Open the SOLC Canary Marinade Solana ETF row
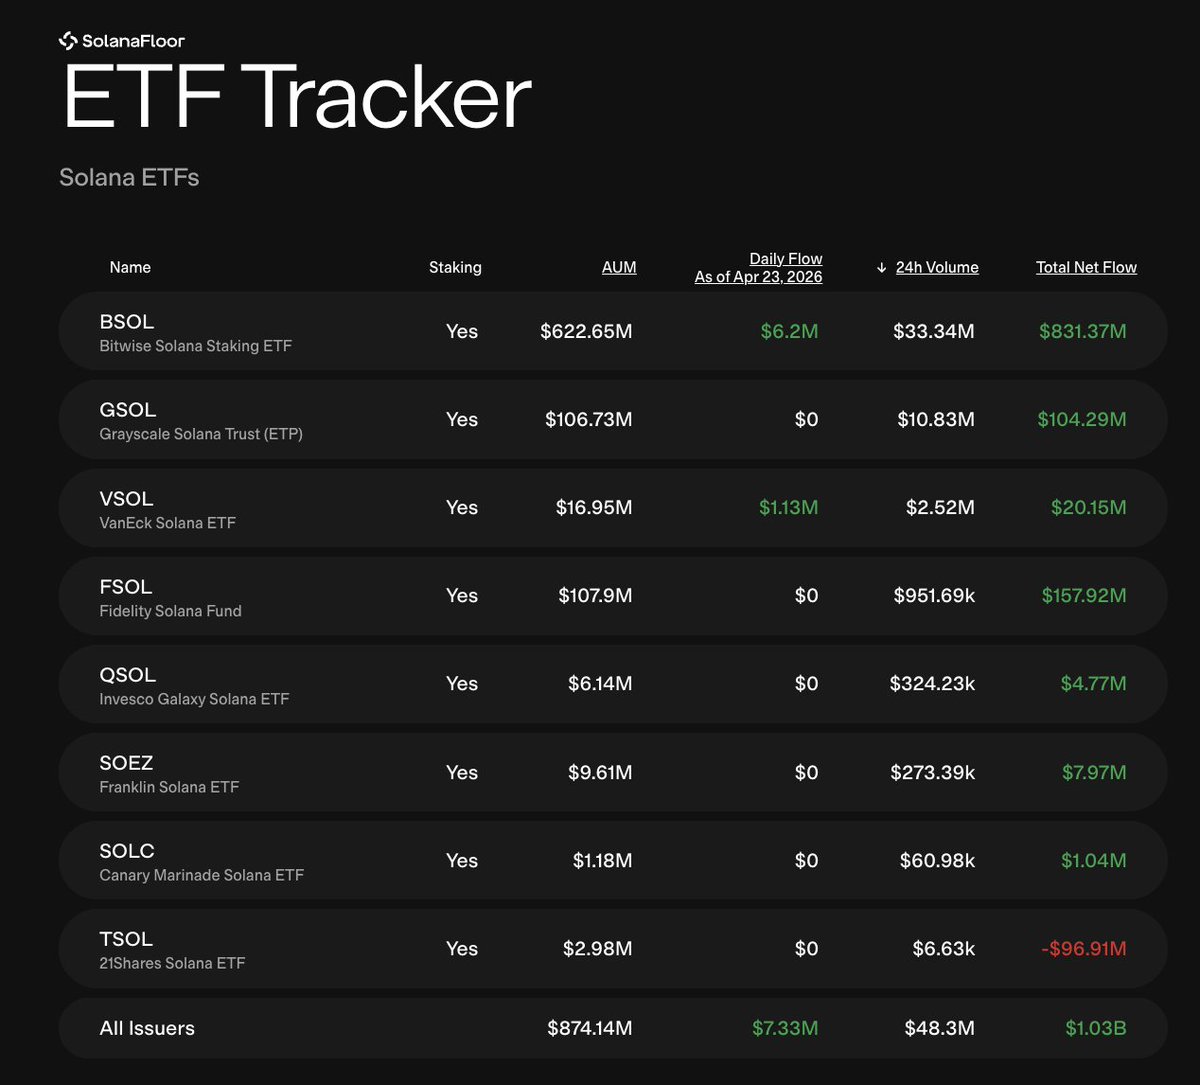 [201, 861]
